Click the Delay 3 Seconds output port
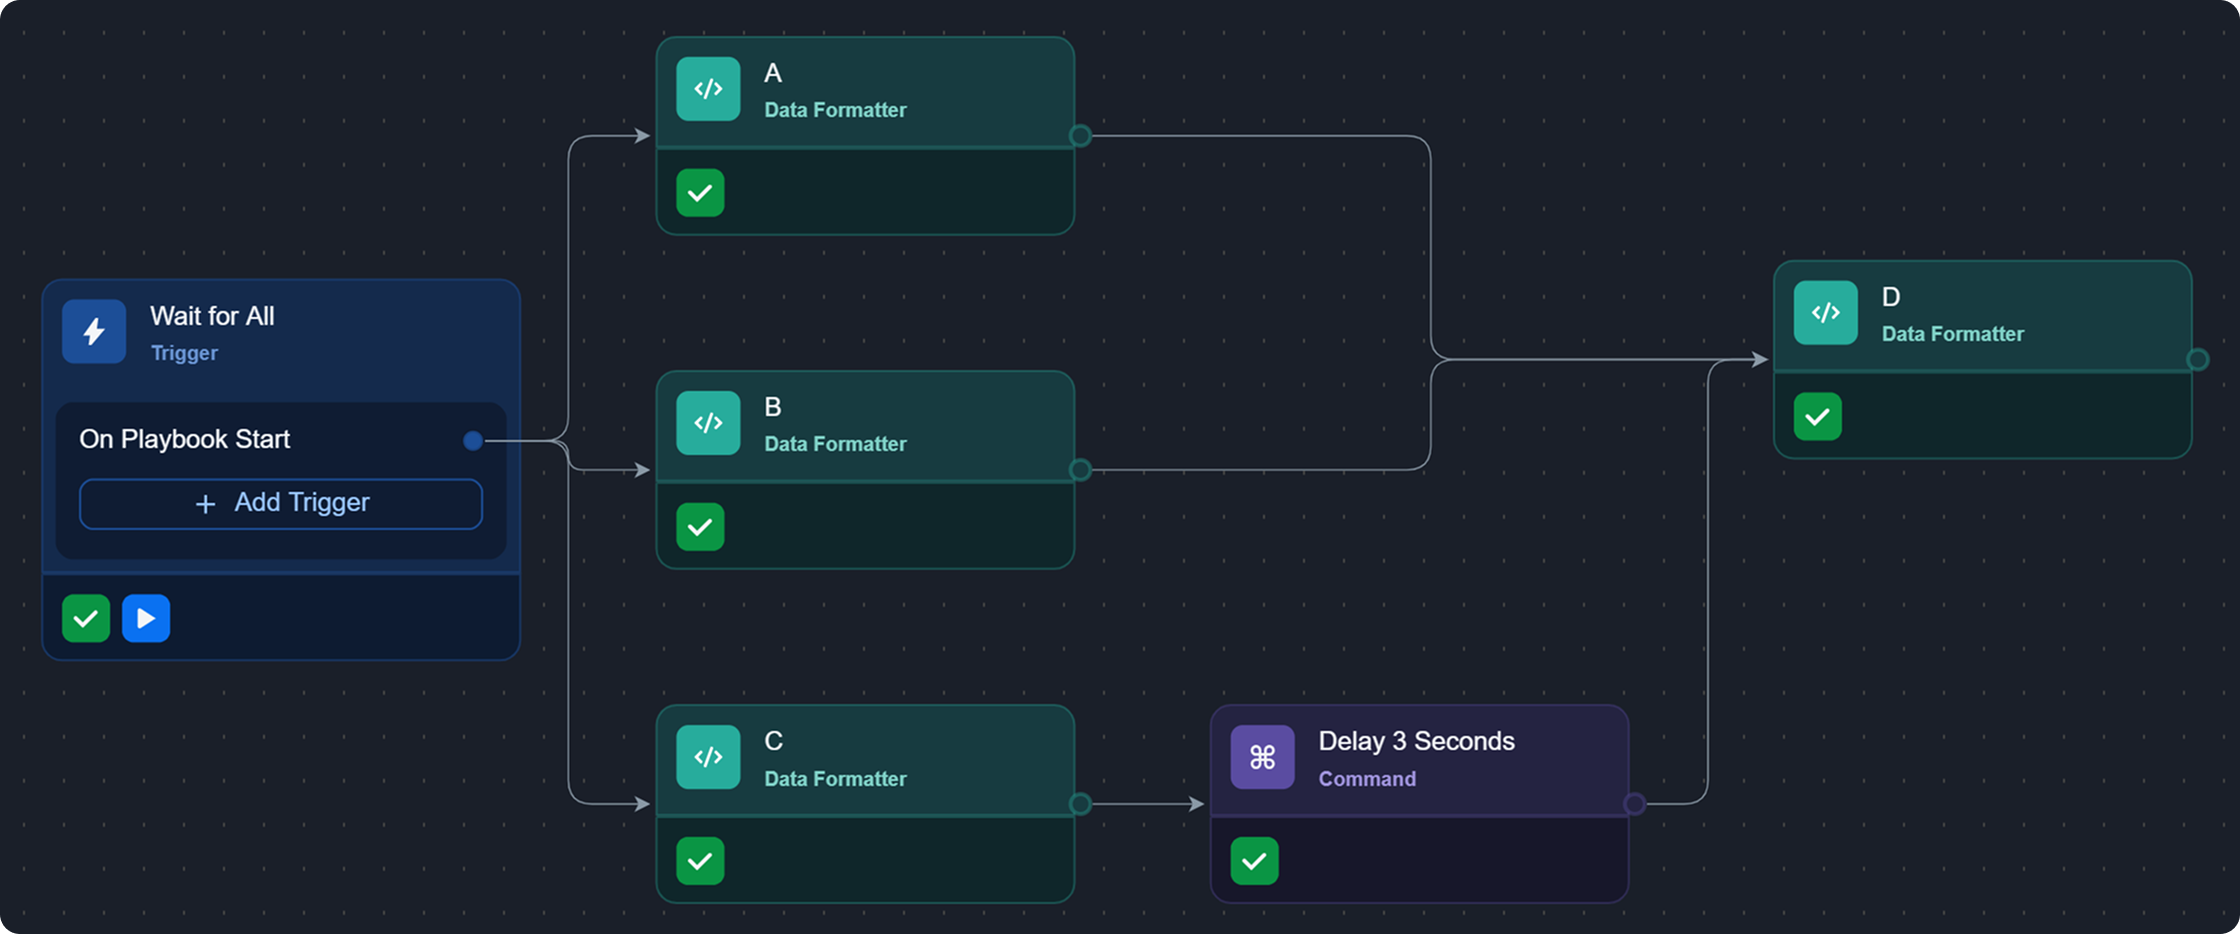The height and width of the screenshot is (934, 2240). click(1634, 804)
